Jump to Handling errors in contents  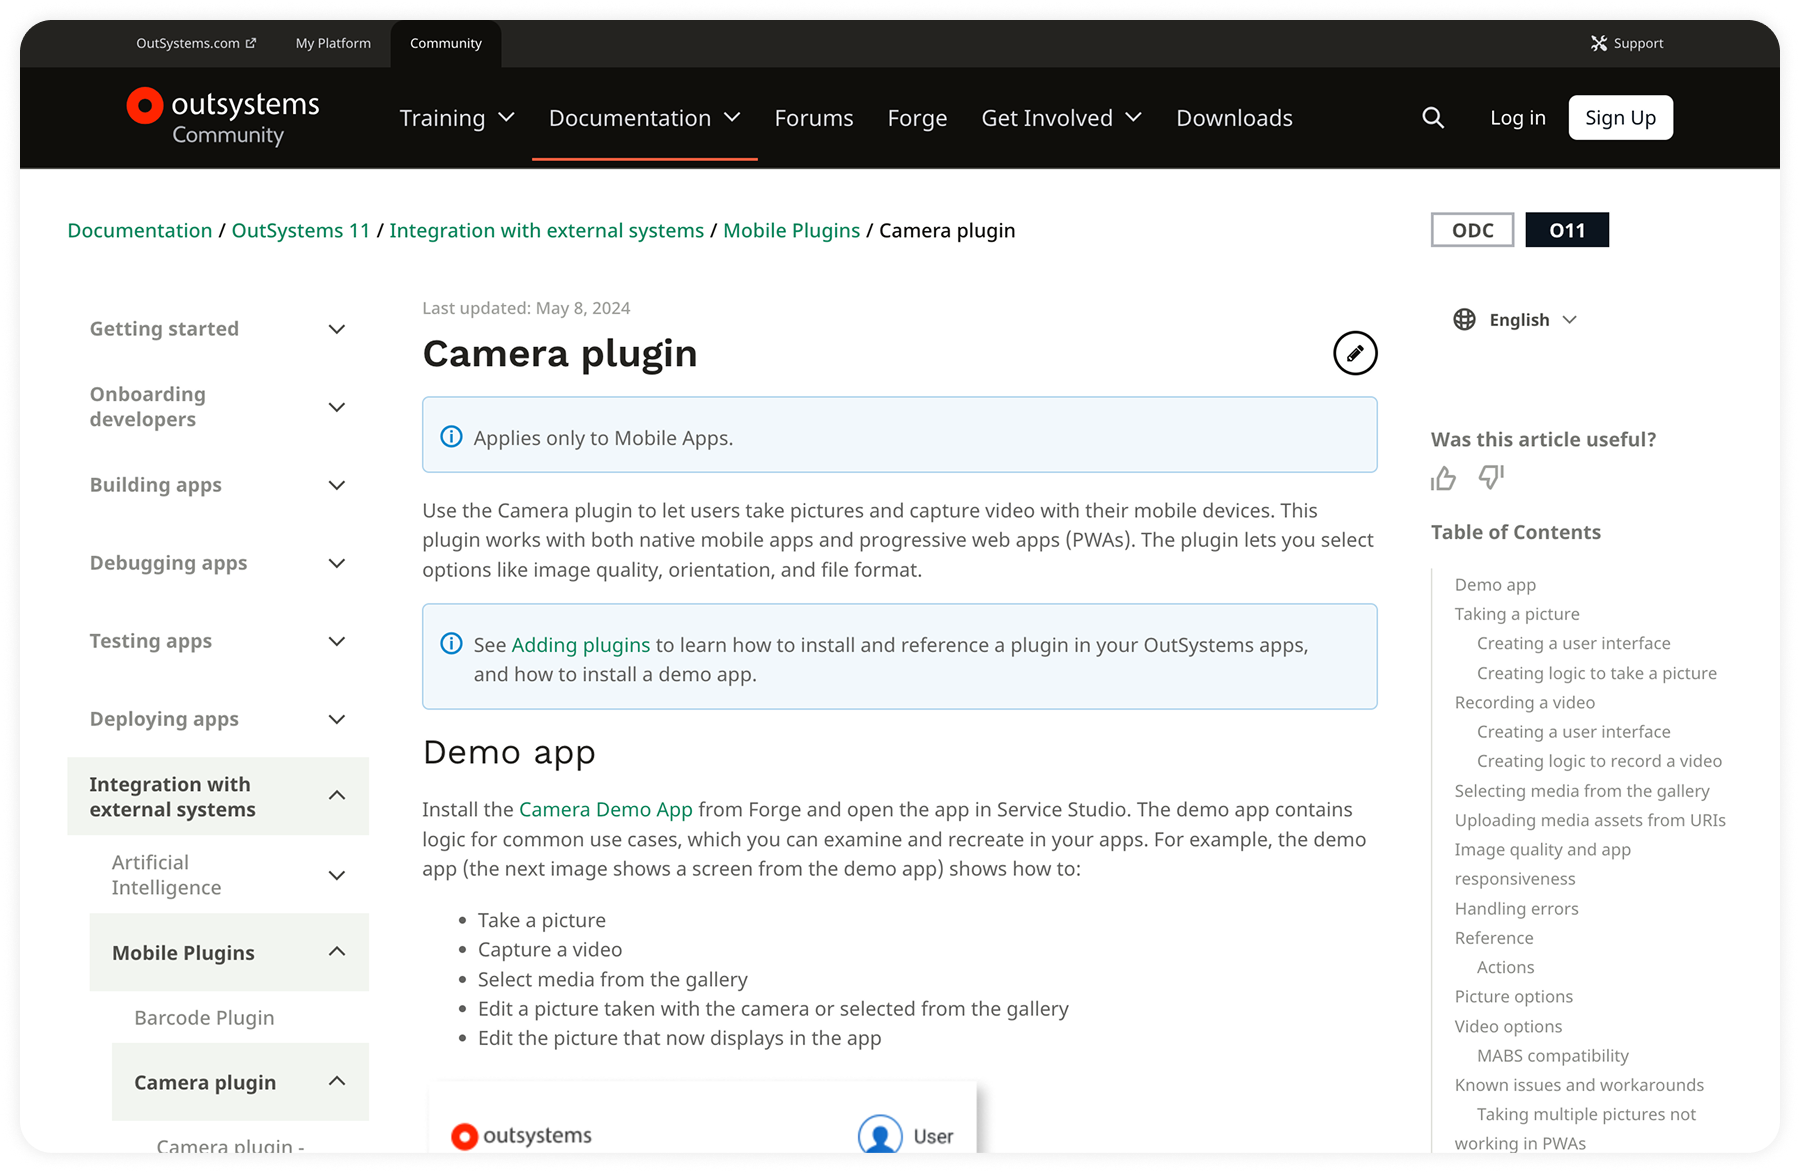(1516, 908)
